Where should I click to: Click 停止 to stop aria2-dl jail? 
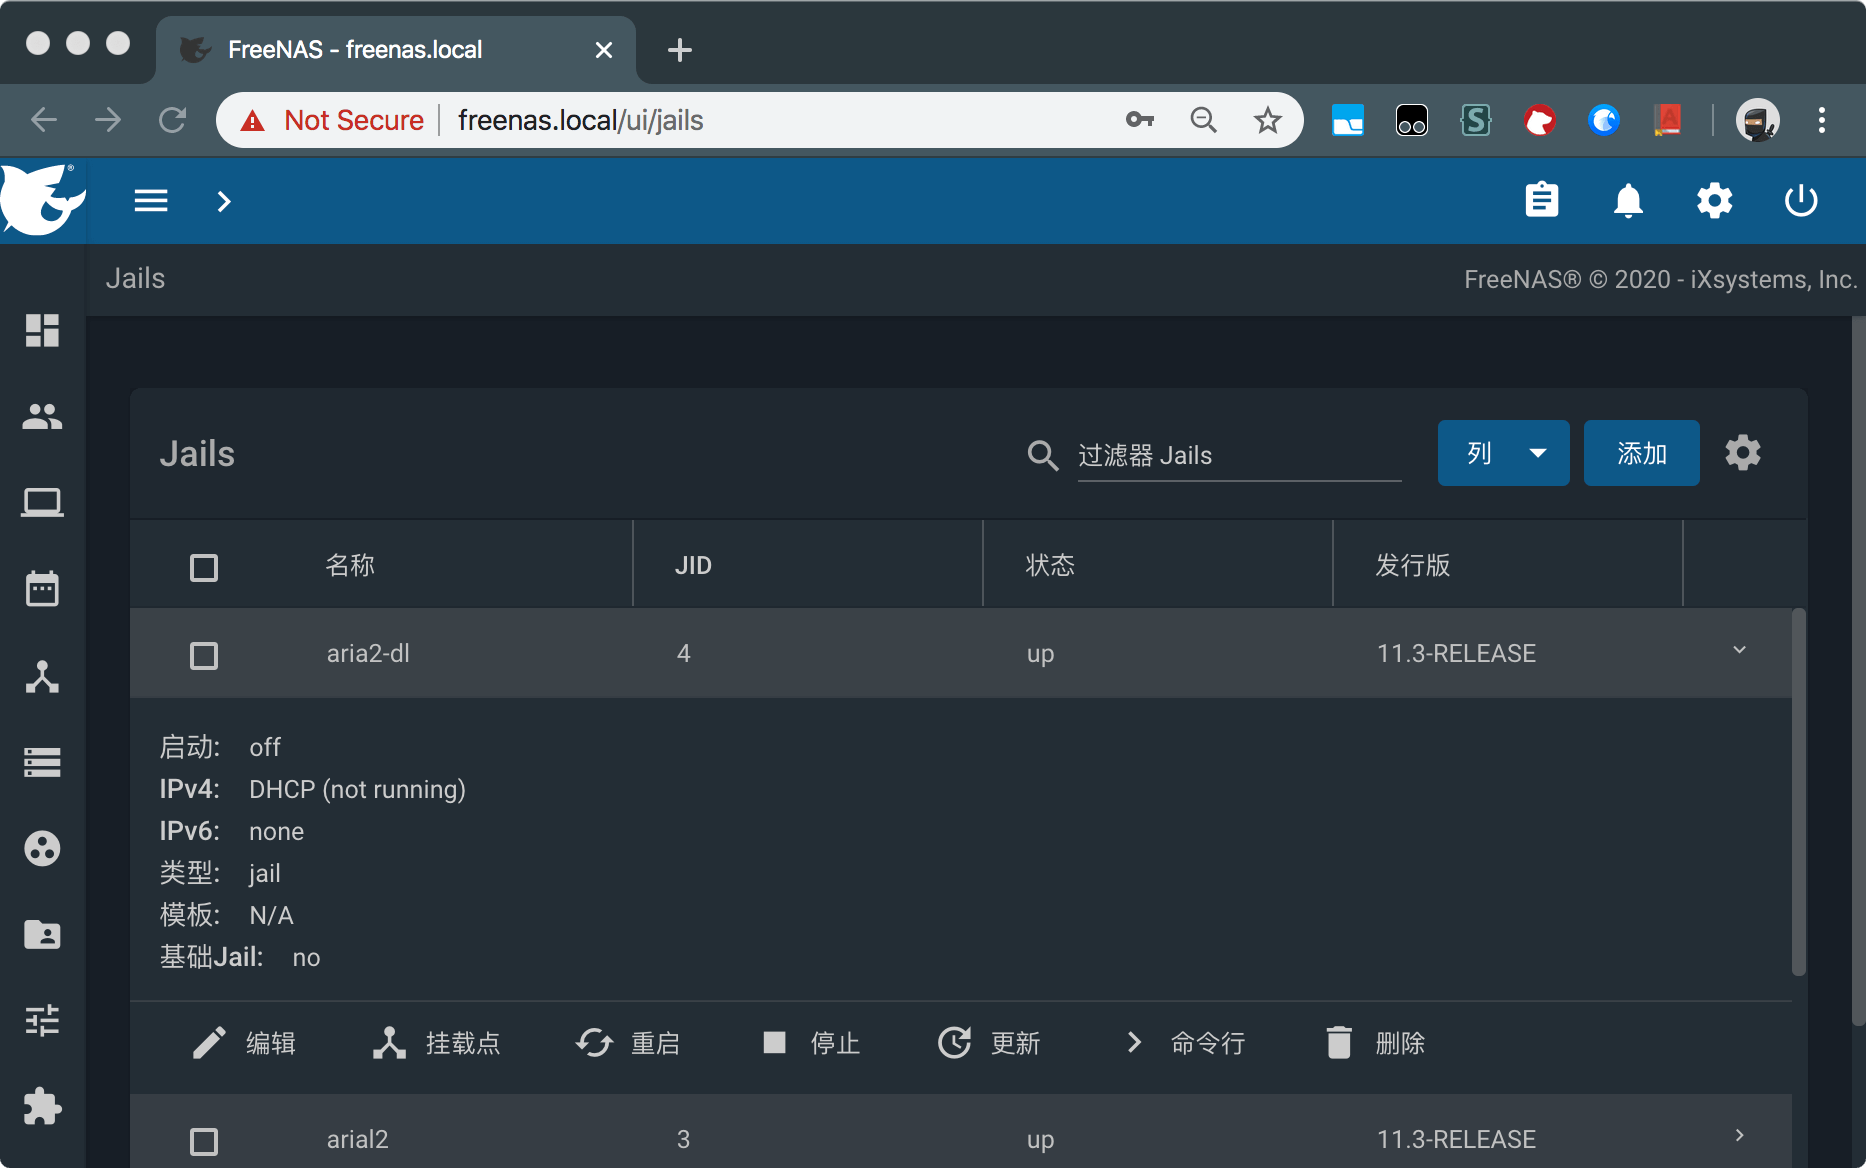(811, 1043)
